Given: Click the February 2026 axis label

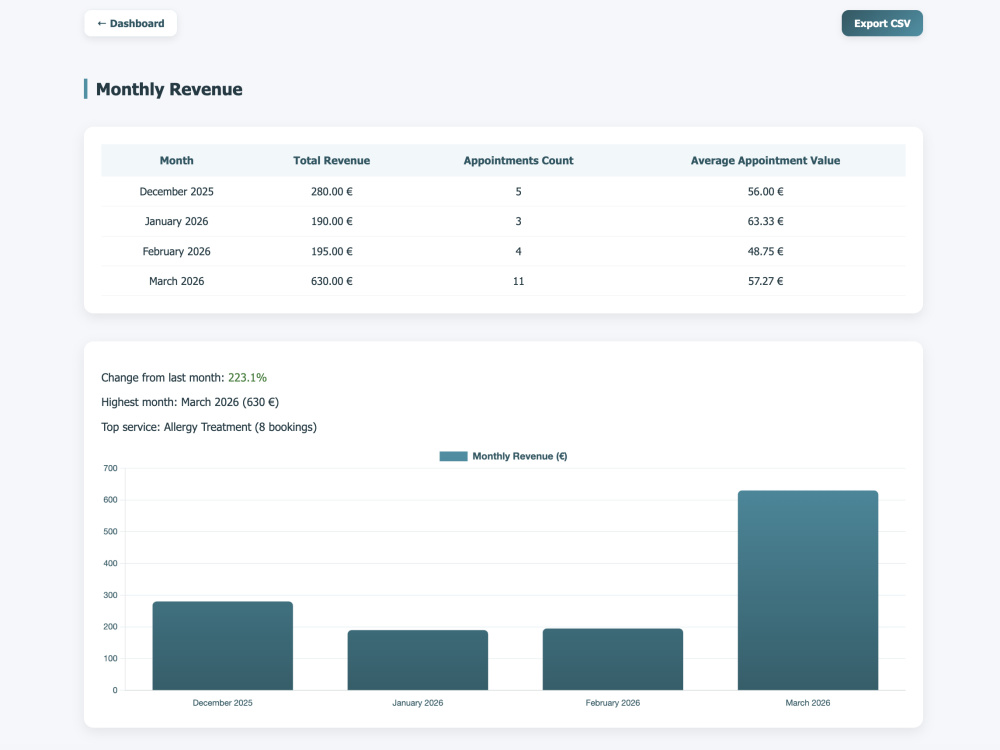Looking at the screenshot, I should [613, 703].
